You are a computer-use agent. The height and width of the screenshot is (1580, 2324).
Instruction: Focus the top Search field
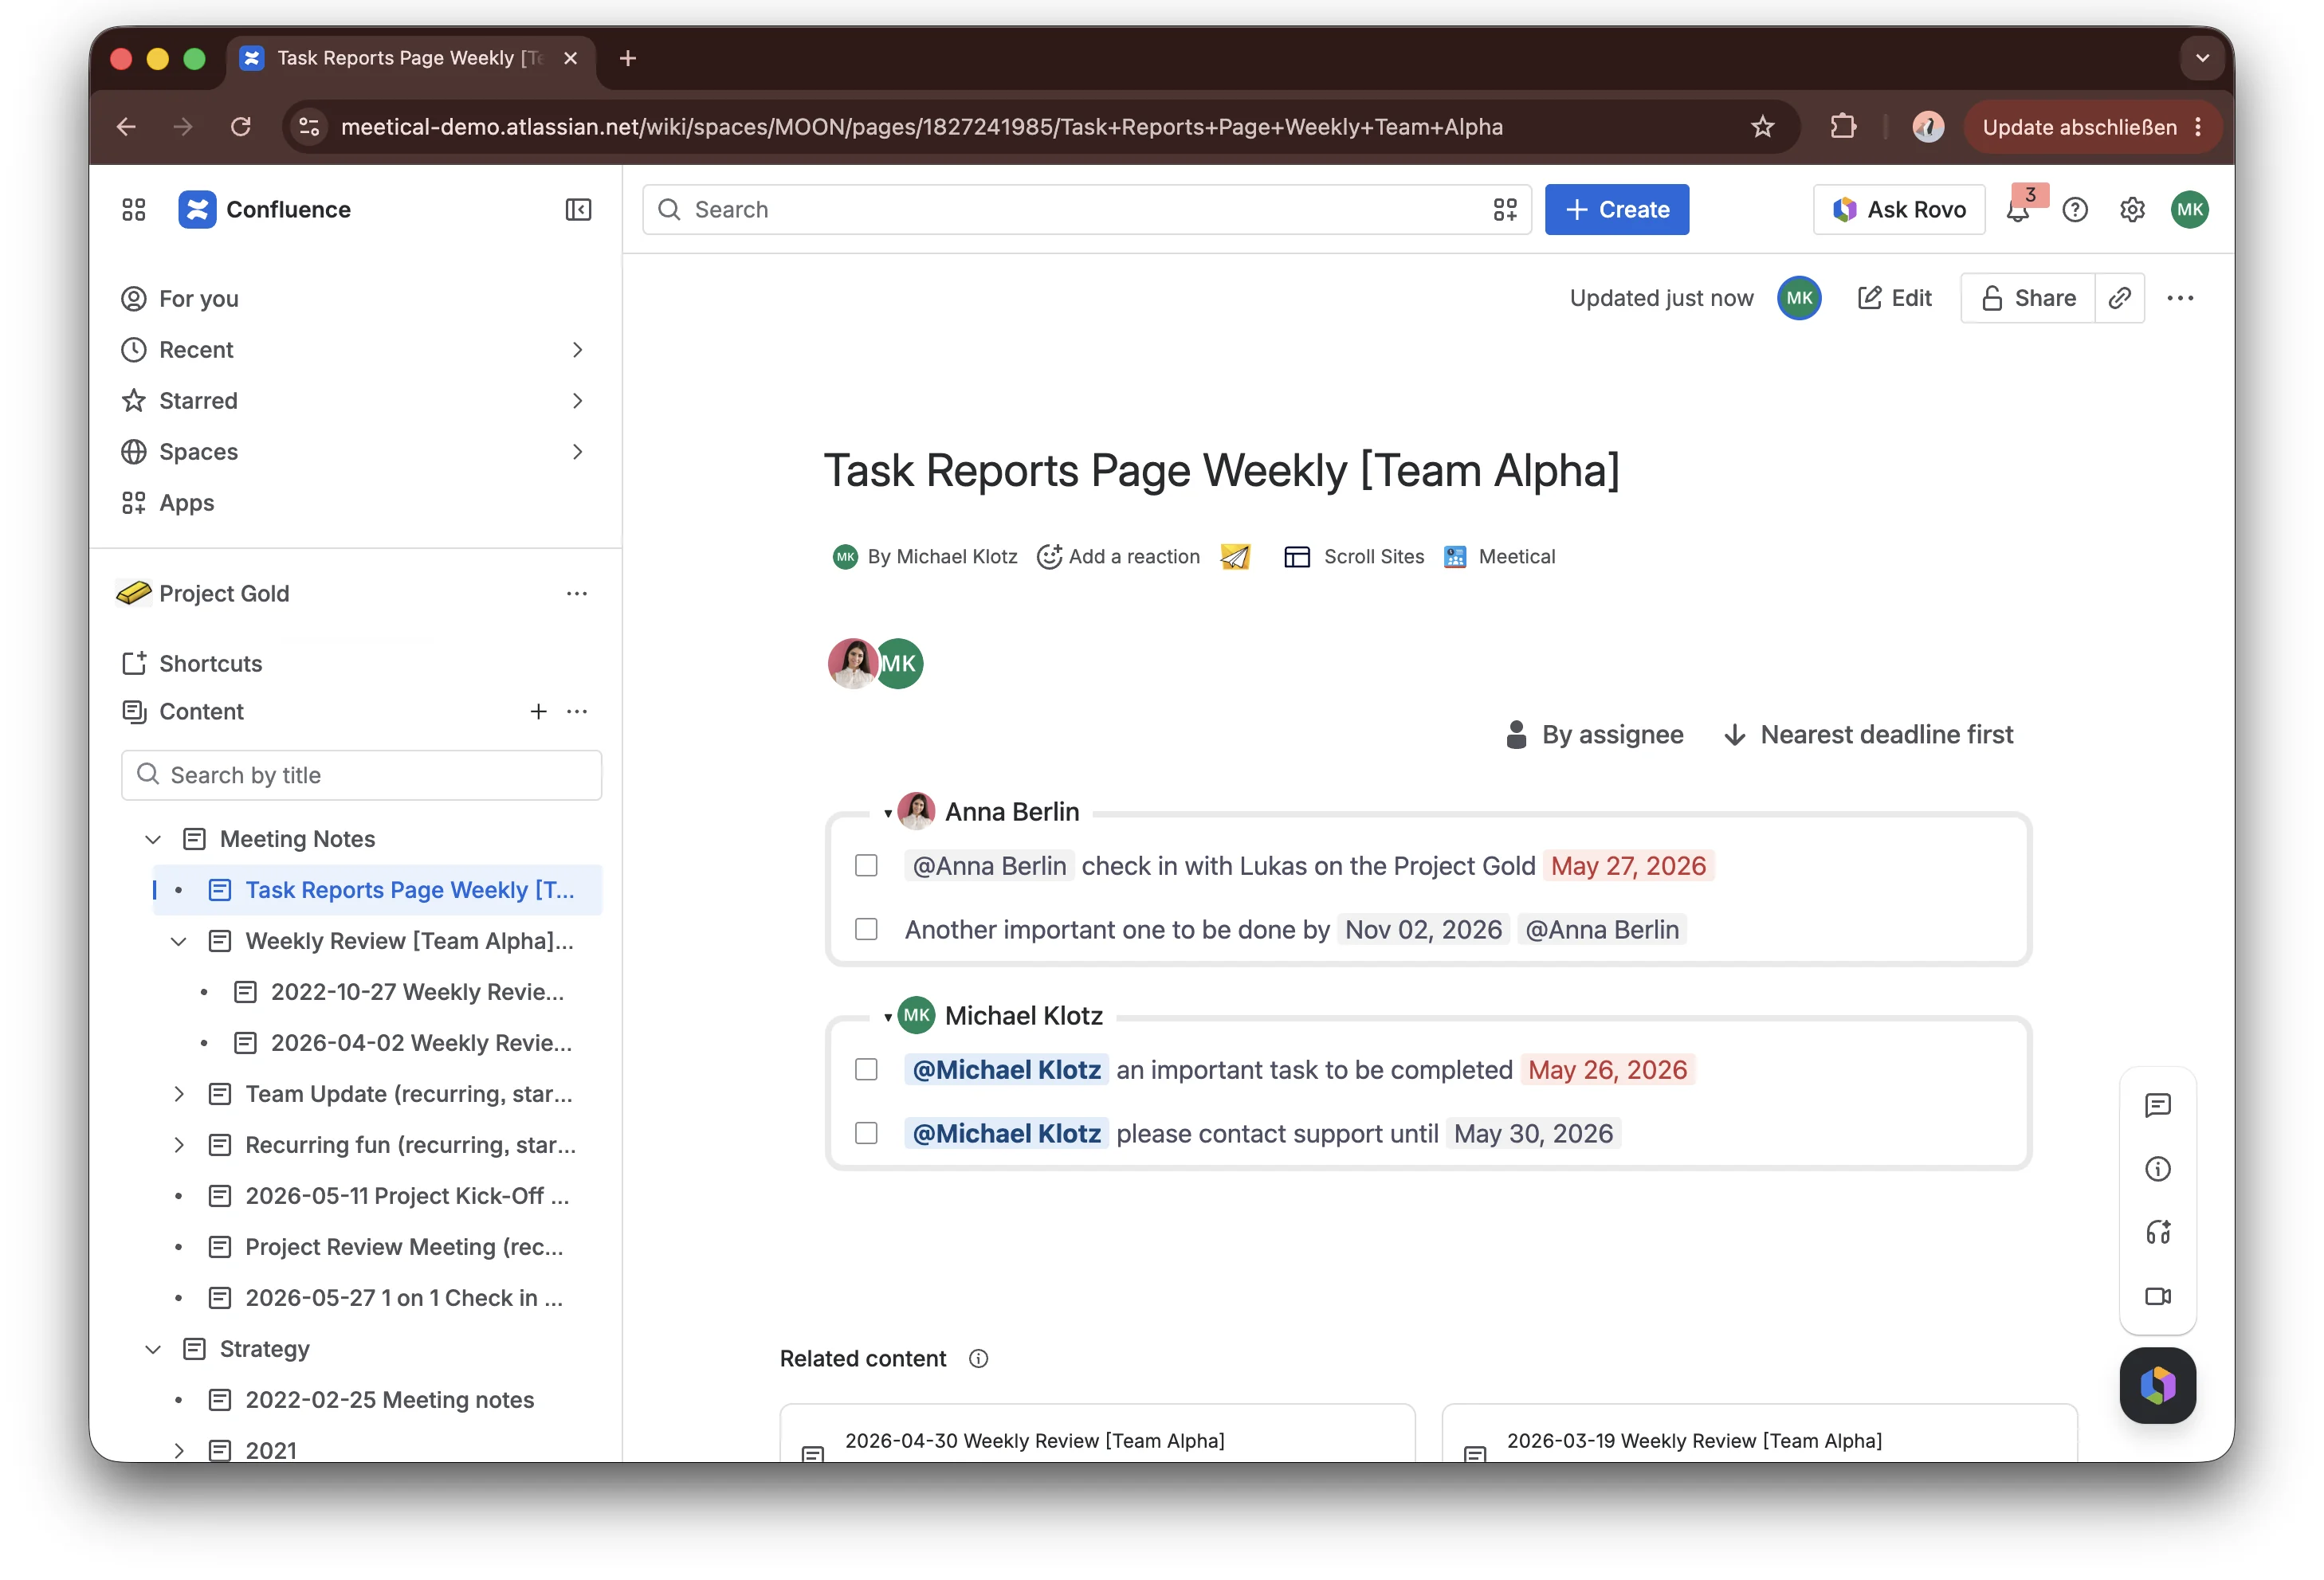pyautogui.click(x=1086, y=209)
